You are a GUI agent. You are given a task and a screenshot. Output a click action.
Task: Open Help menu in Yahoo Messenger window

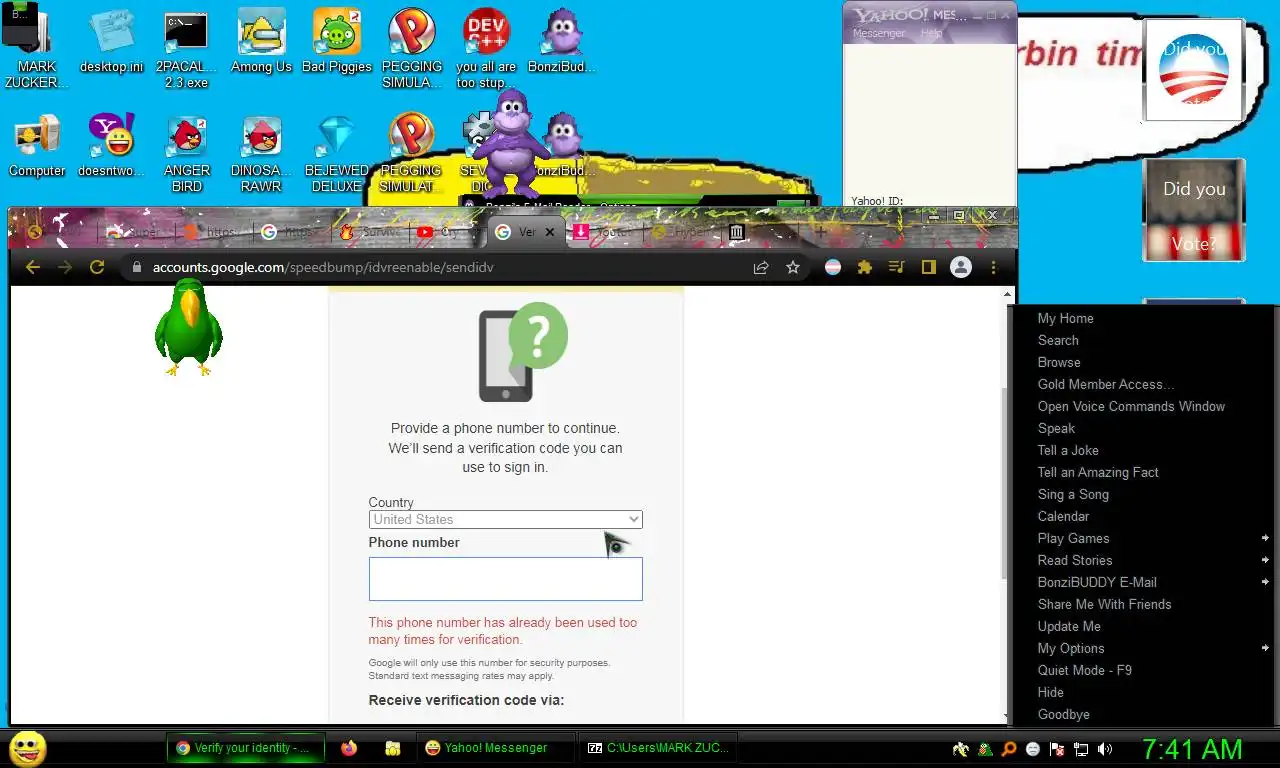point(931,33)
